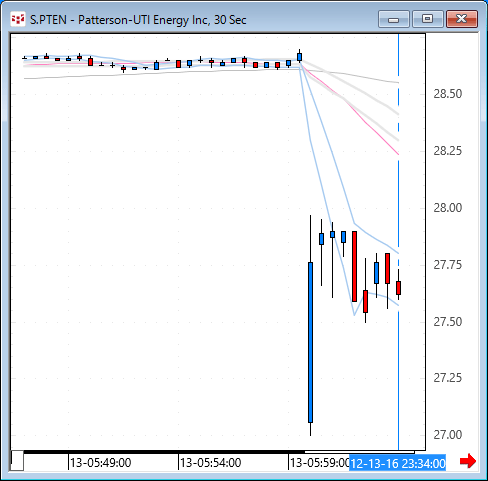Click the 13-05:54:00 time axis label
Image resolution: width=488 pixels, height=481 pixels.
click(x=210, y=463)
